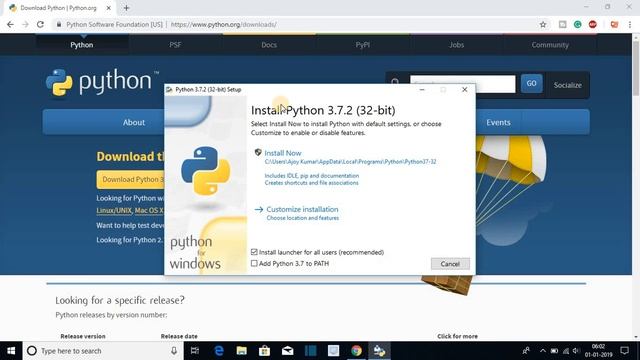Viewport: 640px width, 360px height.
Task: Click the volume icon in system tray
Action: pos(576,351)
